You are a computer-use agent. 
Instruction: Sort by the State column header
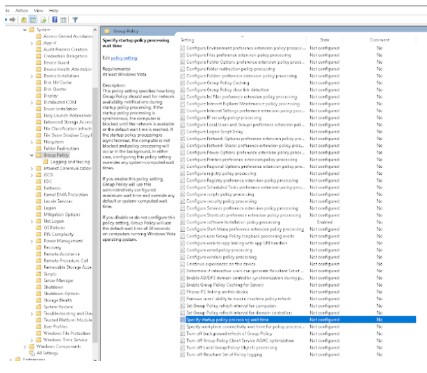tap(324, 40)
